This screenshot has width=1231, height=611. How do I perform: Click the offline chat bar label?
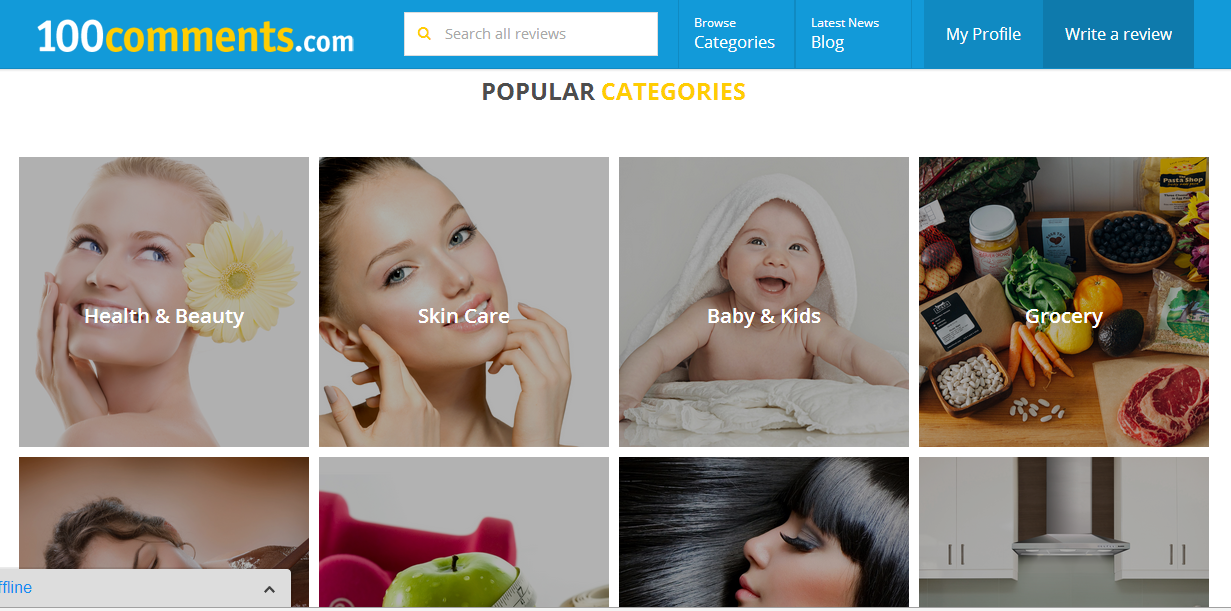(16, 588)
